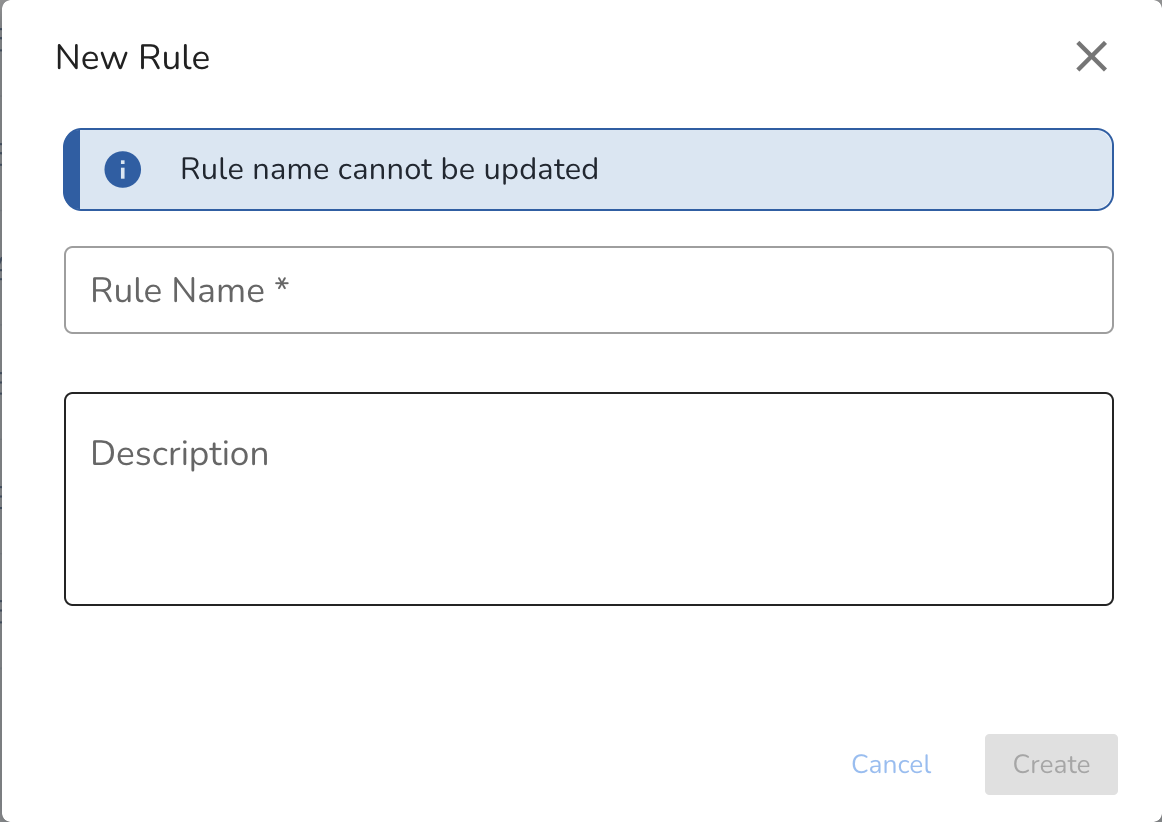This screenshot has height=822, width=1162.
Task: Click the required asterisk beside Rule Name
Action: (282, 285)
